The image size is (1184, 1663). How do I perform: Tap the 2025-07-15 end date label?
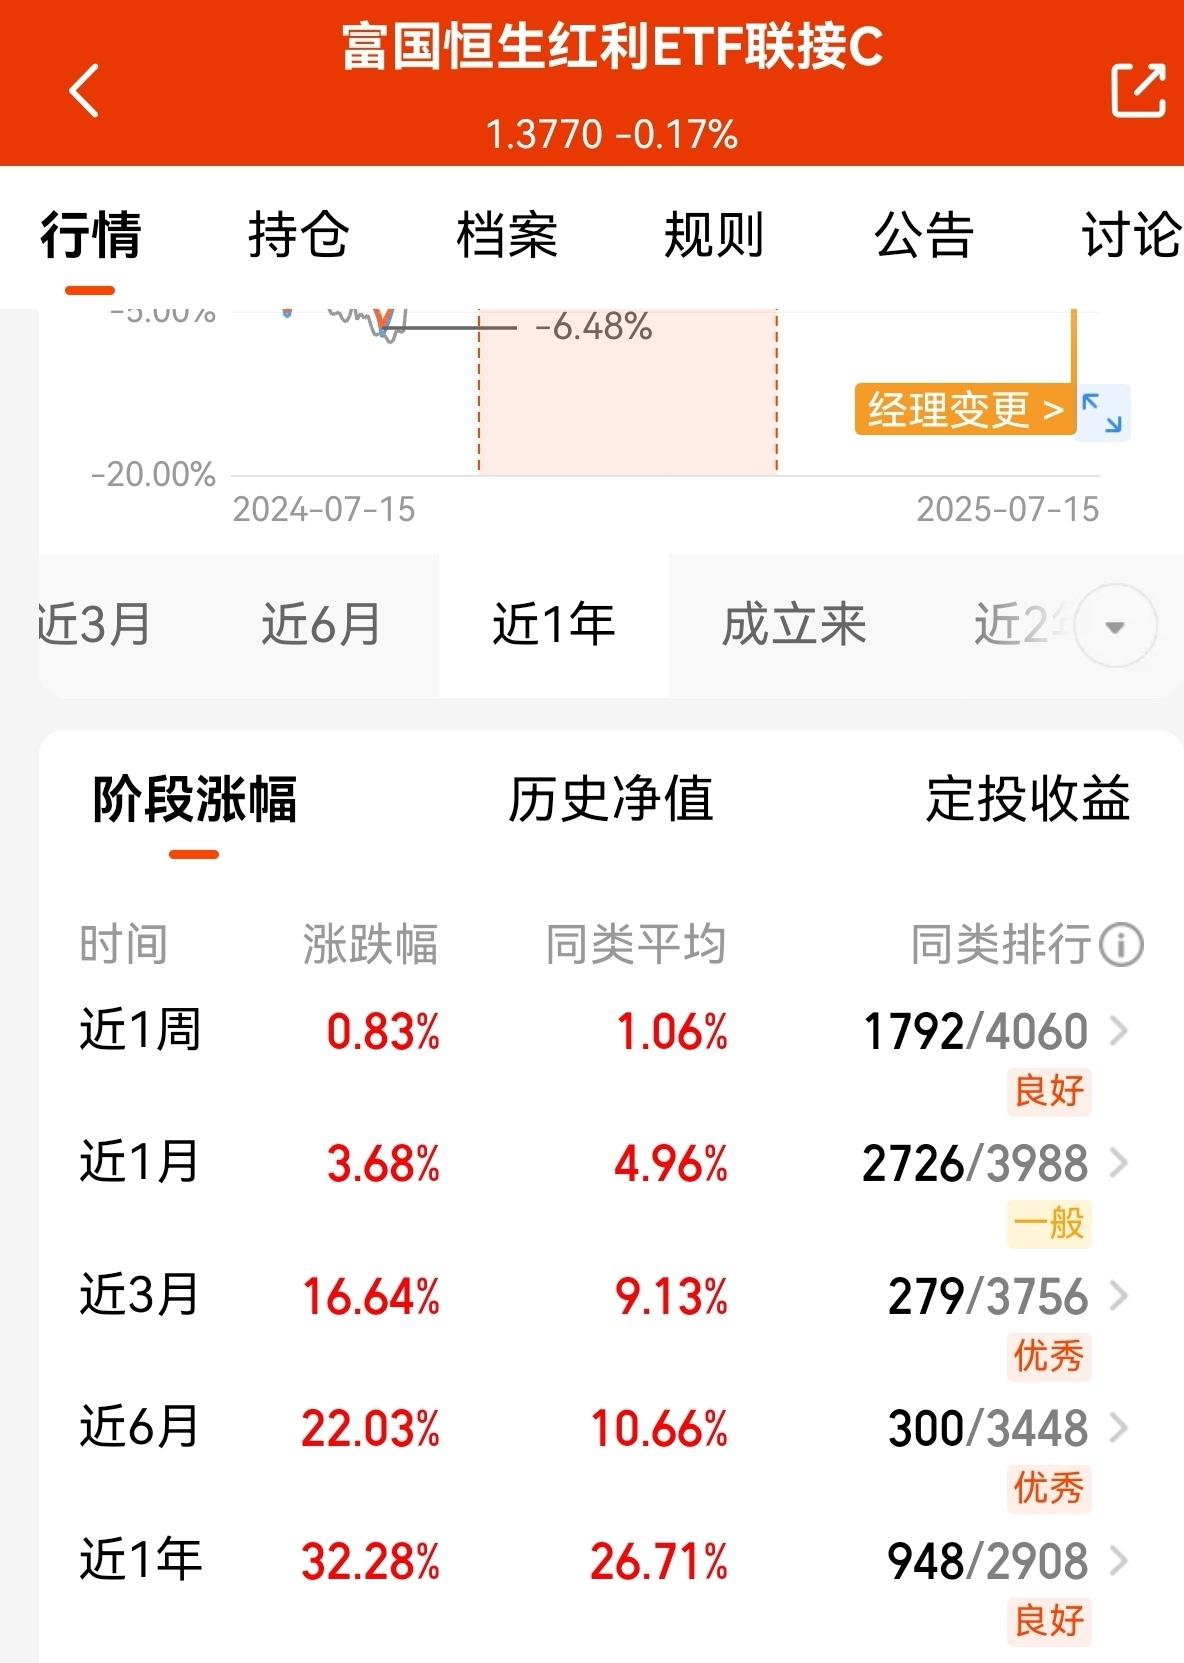(x=1008, y=510)
